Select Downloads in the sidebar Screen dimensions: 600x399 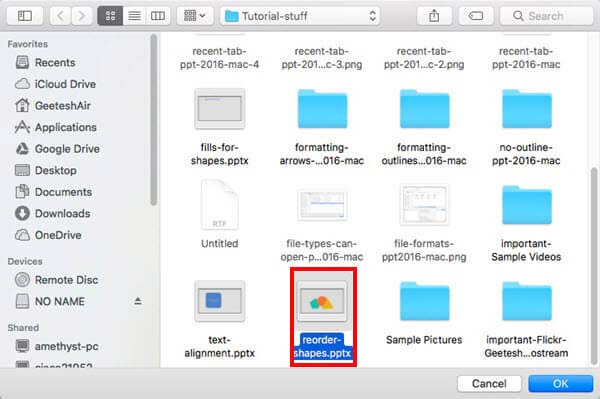(53, 213)
